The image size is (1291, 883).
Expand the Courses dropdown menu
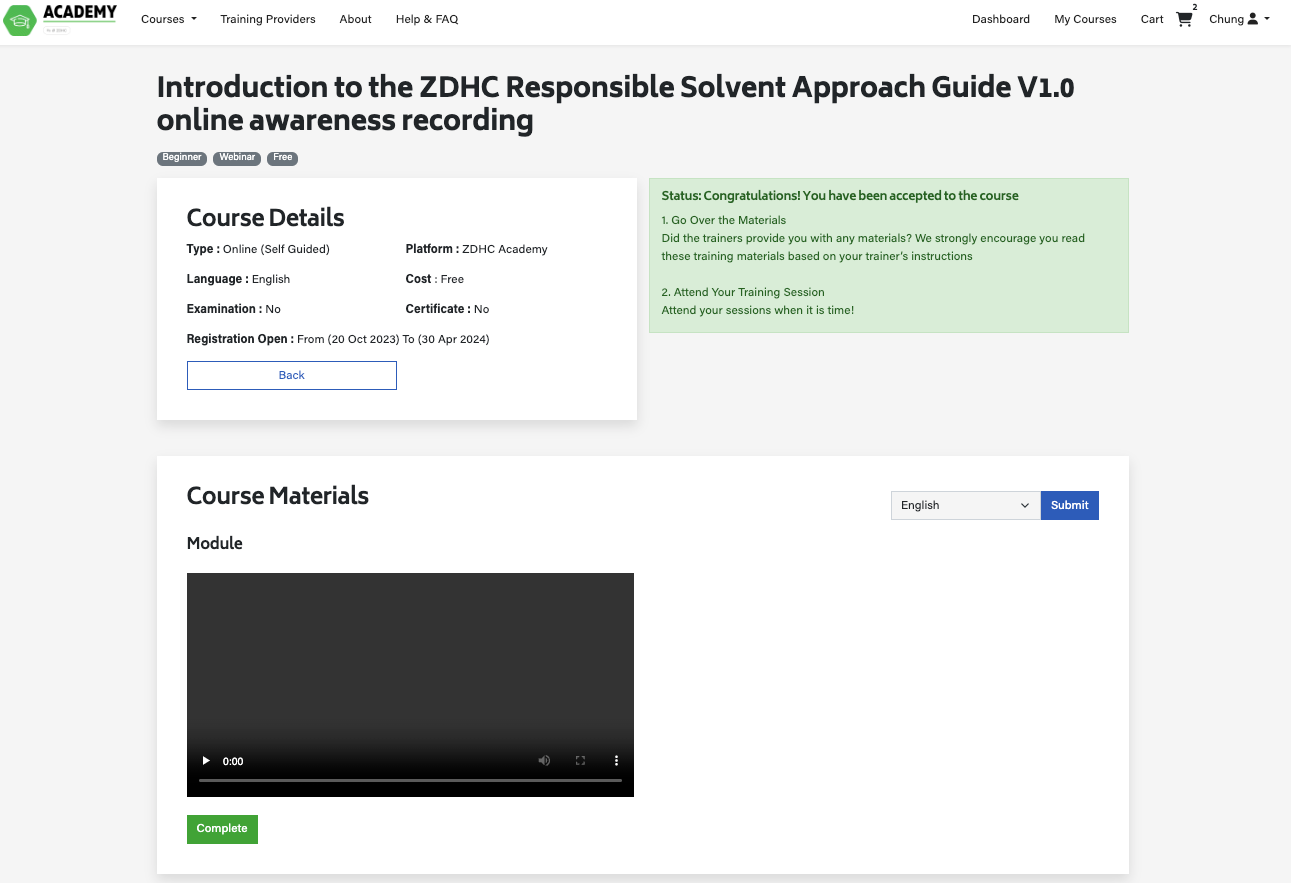tap(169, 19)
